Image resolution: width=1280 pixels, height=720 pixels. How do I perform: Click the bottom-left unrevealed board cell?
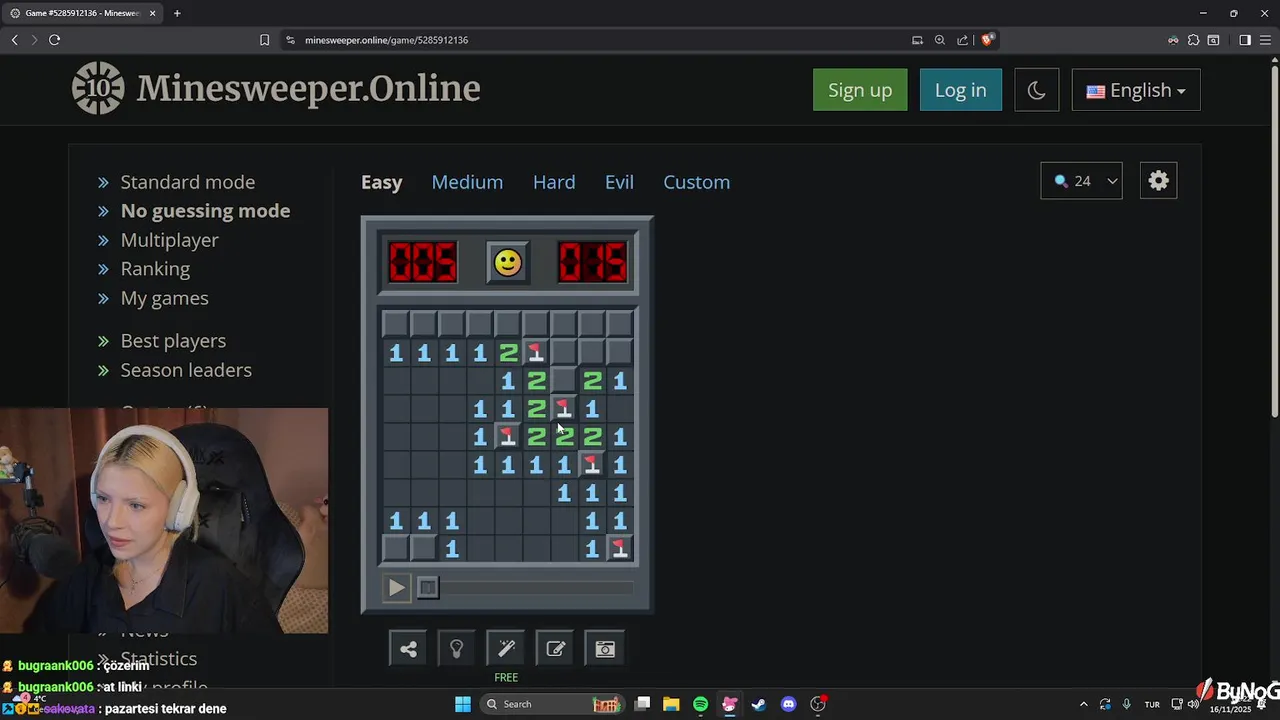tap(395, 548)
